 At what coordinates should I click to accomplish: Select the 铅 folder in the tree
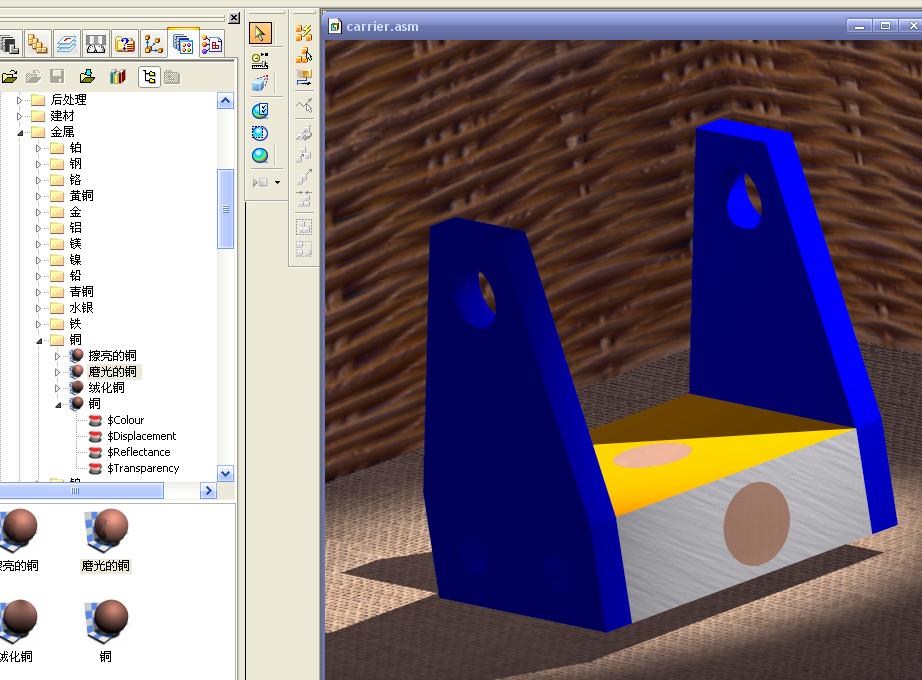click(x=75, y=275)
